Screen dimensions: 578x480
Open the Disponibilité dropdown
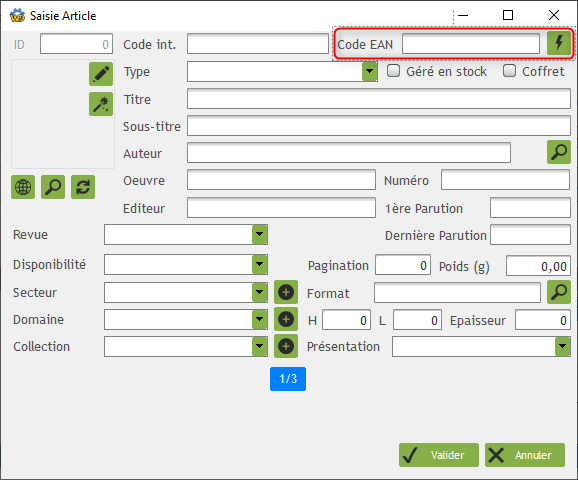260,264
